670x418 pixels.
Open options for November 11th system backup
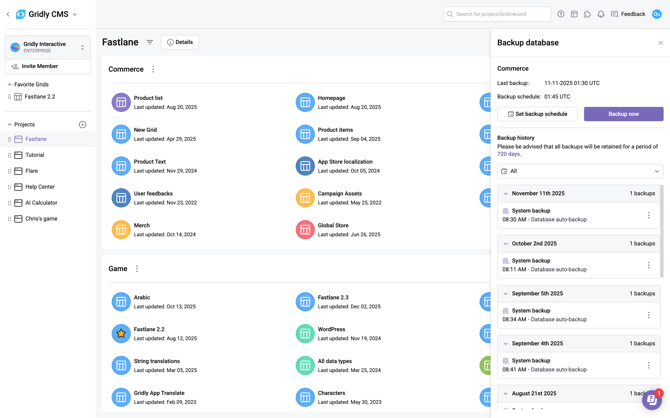[648, 215]
